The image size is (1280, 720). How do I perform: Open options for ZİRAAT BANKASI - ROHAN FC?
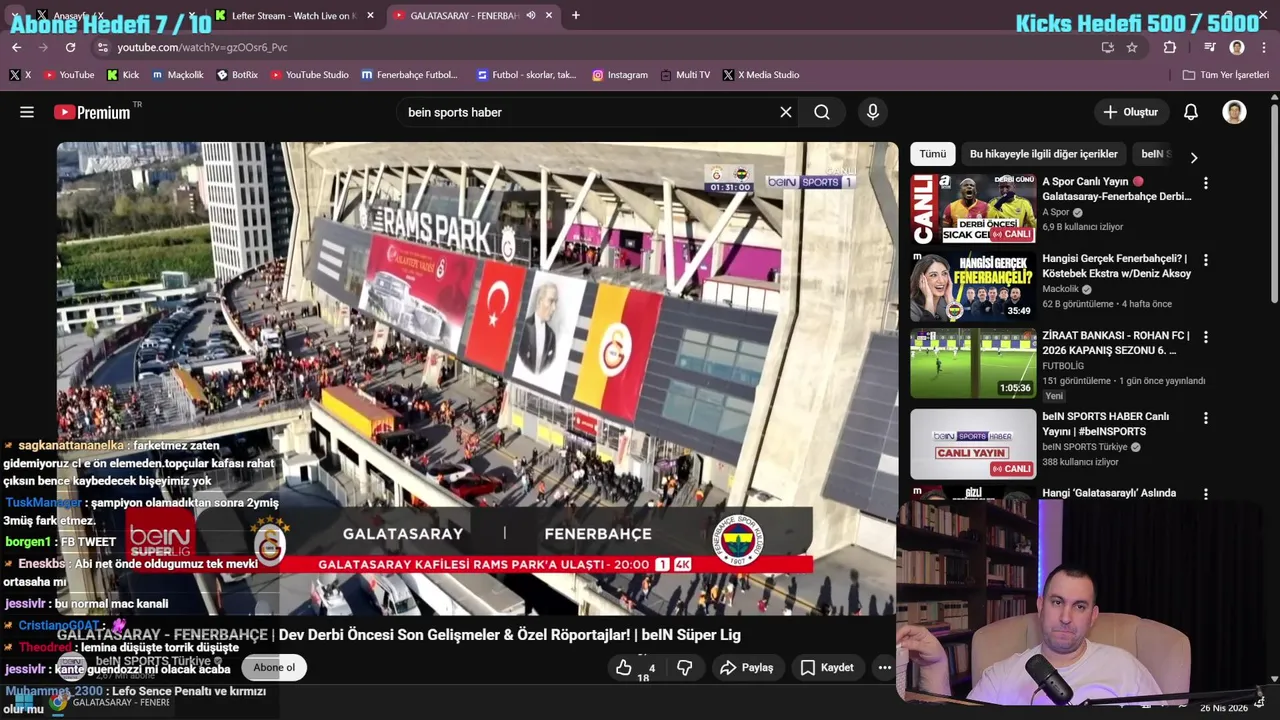1206,337
